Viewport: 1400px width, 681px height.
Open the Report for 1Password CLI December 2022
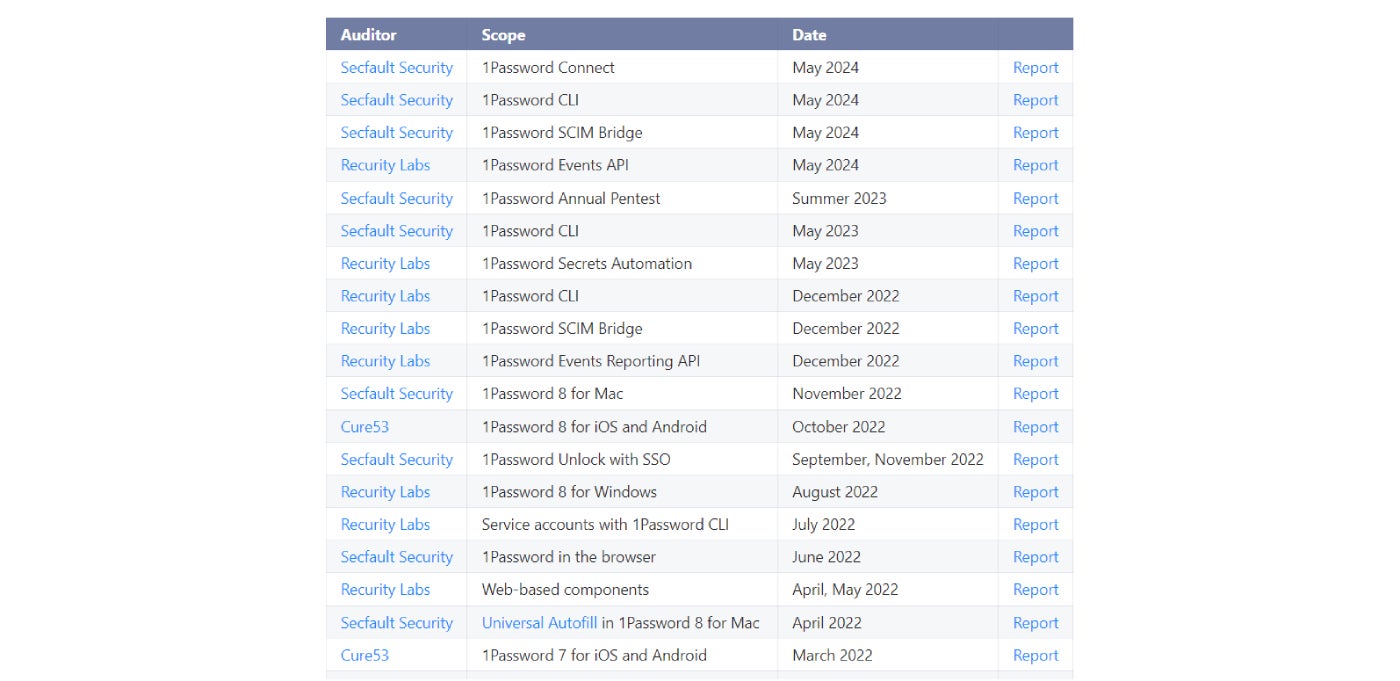pyautogui.click(x=1035, y=296)
